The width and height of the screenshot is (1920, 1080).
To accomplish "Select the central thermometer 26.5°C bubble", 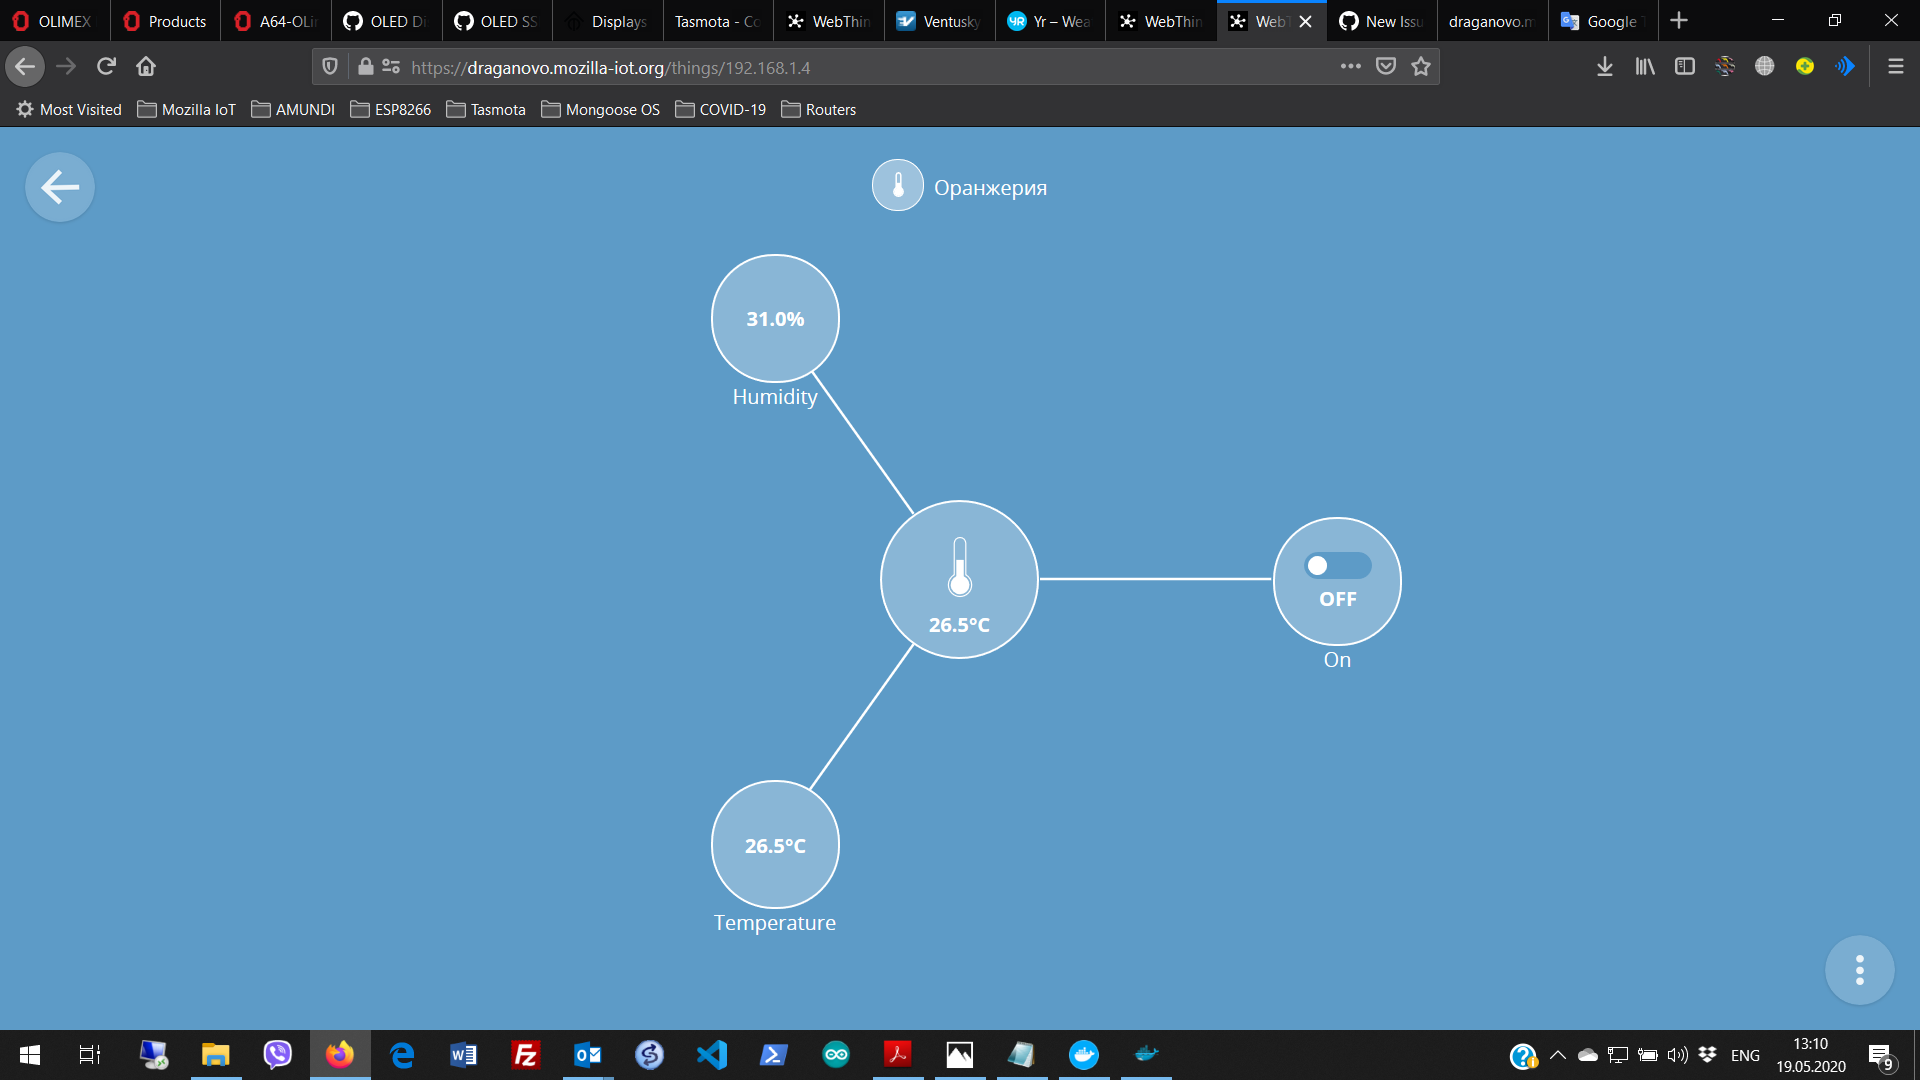I will (959, 580).
